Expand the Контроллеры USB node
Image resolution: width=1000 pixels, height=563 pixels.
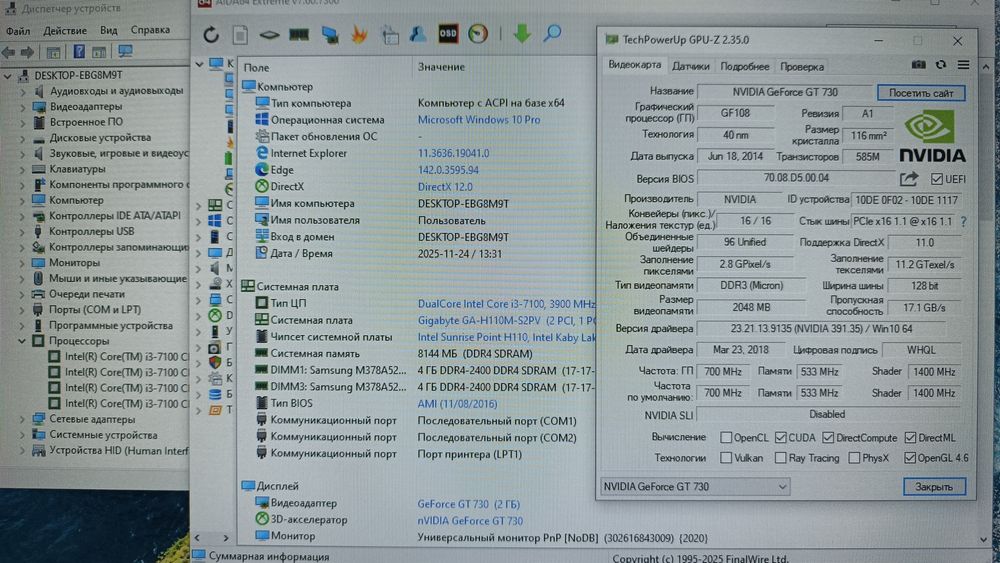click(x=22, y=231)
